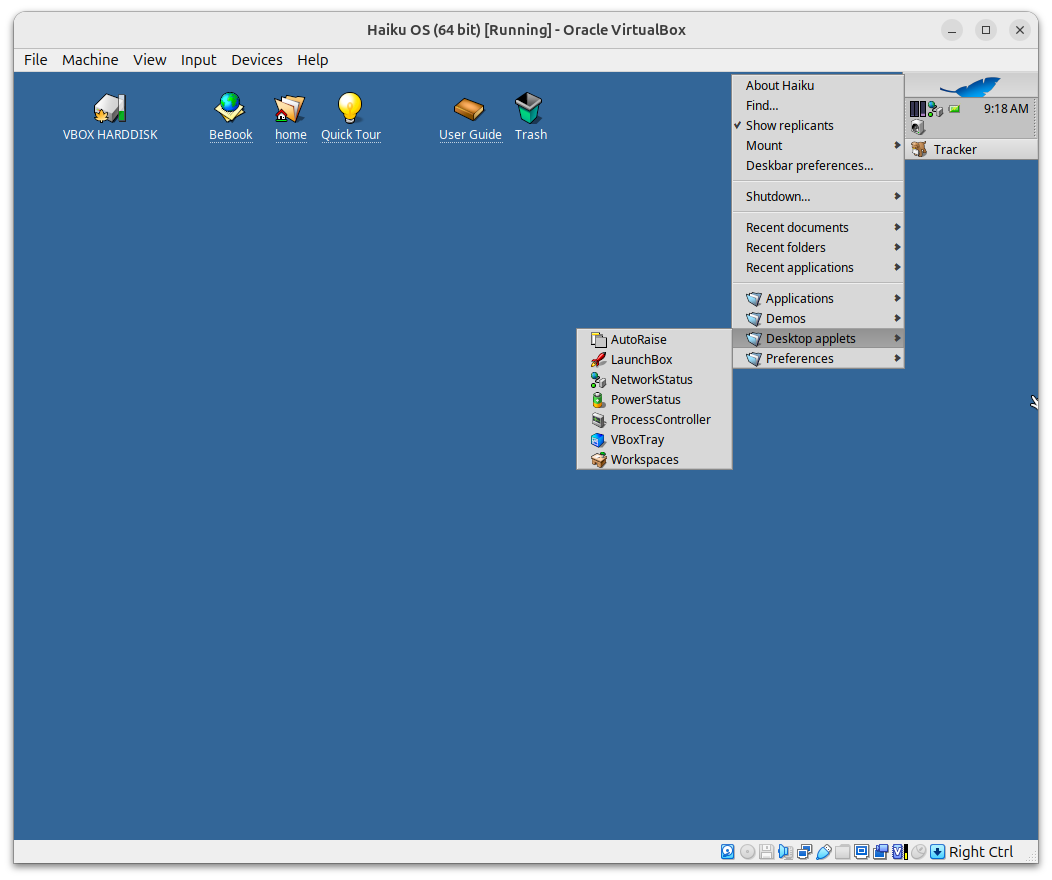Click the green battery power tray icon

pyautogui.click(x=954, y=109)
